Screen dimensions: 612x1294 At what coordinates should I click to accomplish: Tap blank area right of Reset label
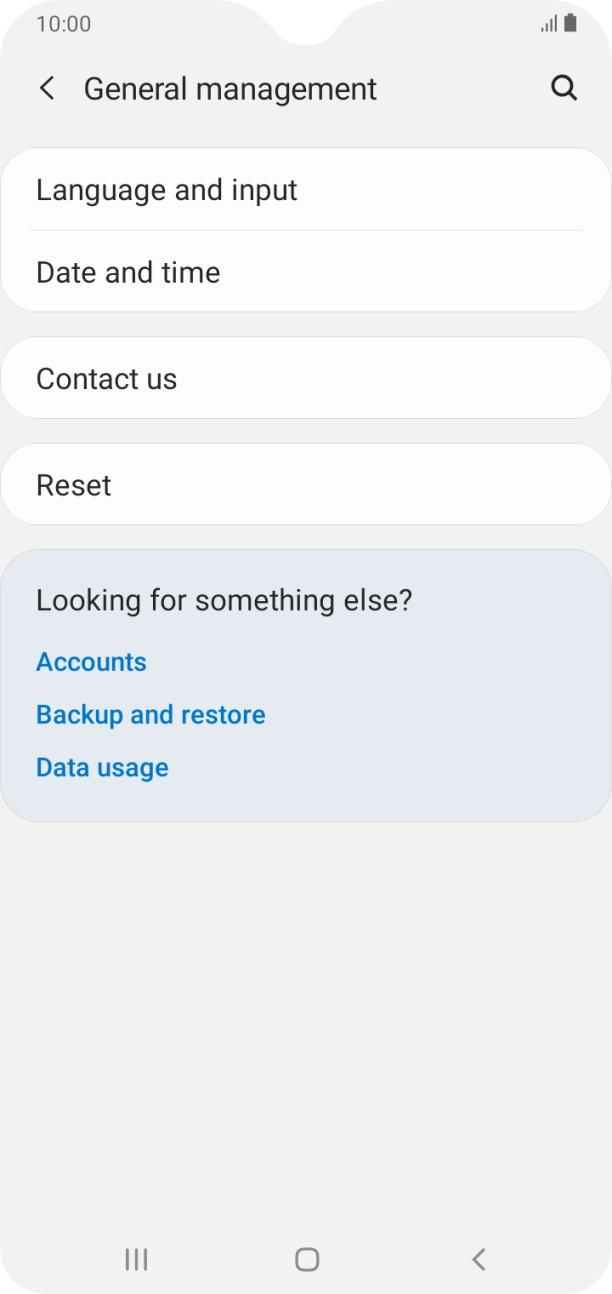point(400,485)
